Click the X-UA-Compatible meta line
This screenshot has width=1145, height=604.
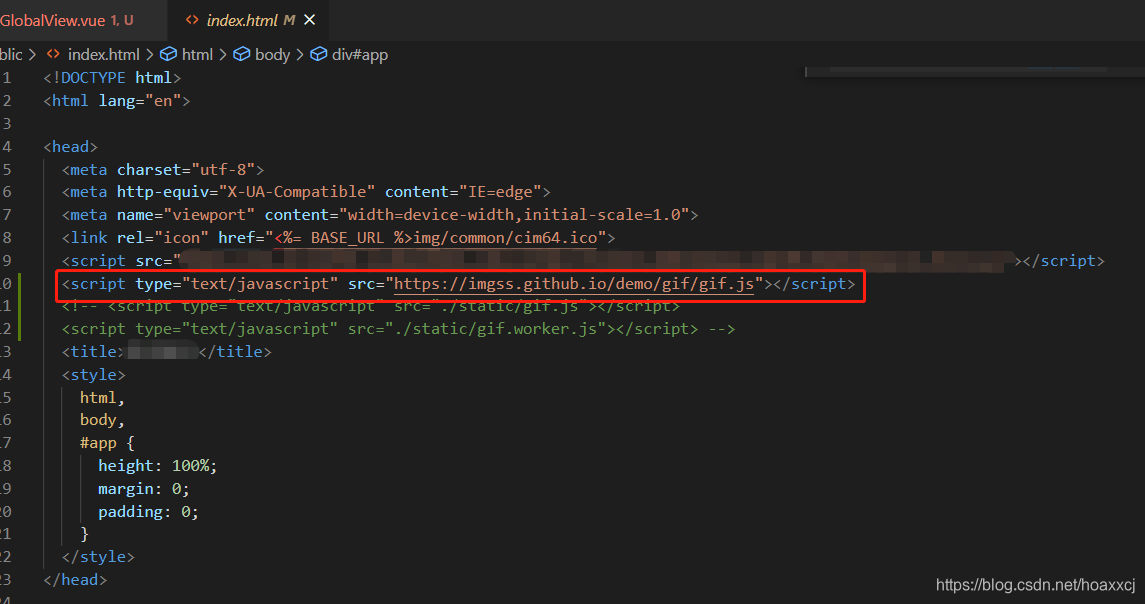tap(306, 192)
